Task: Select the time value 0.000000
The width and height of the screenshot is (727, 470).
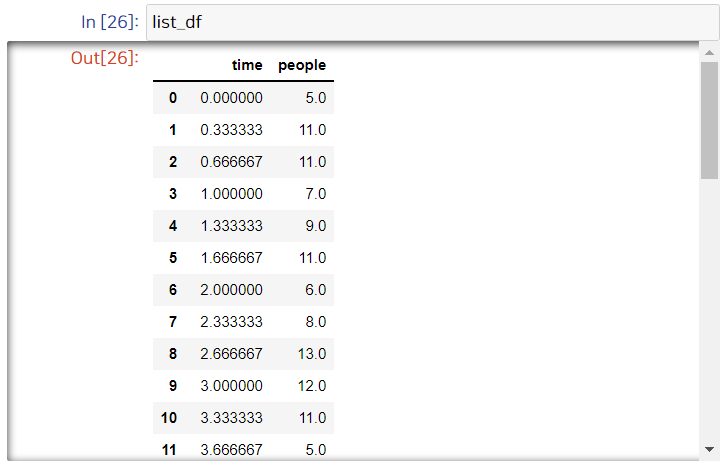Action: click(231, 98)
